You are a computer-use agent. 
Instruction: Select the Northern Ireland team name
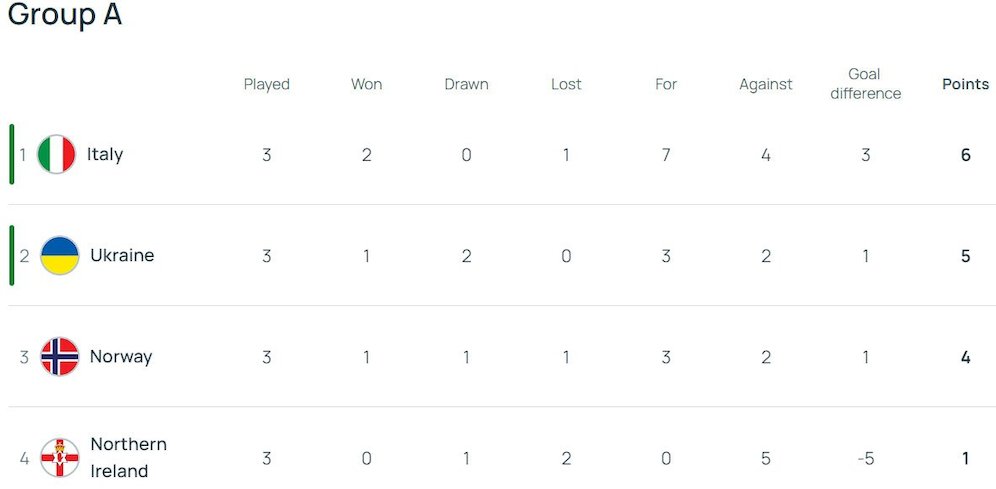tap(128, 457)
